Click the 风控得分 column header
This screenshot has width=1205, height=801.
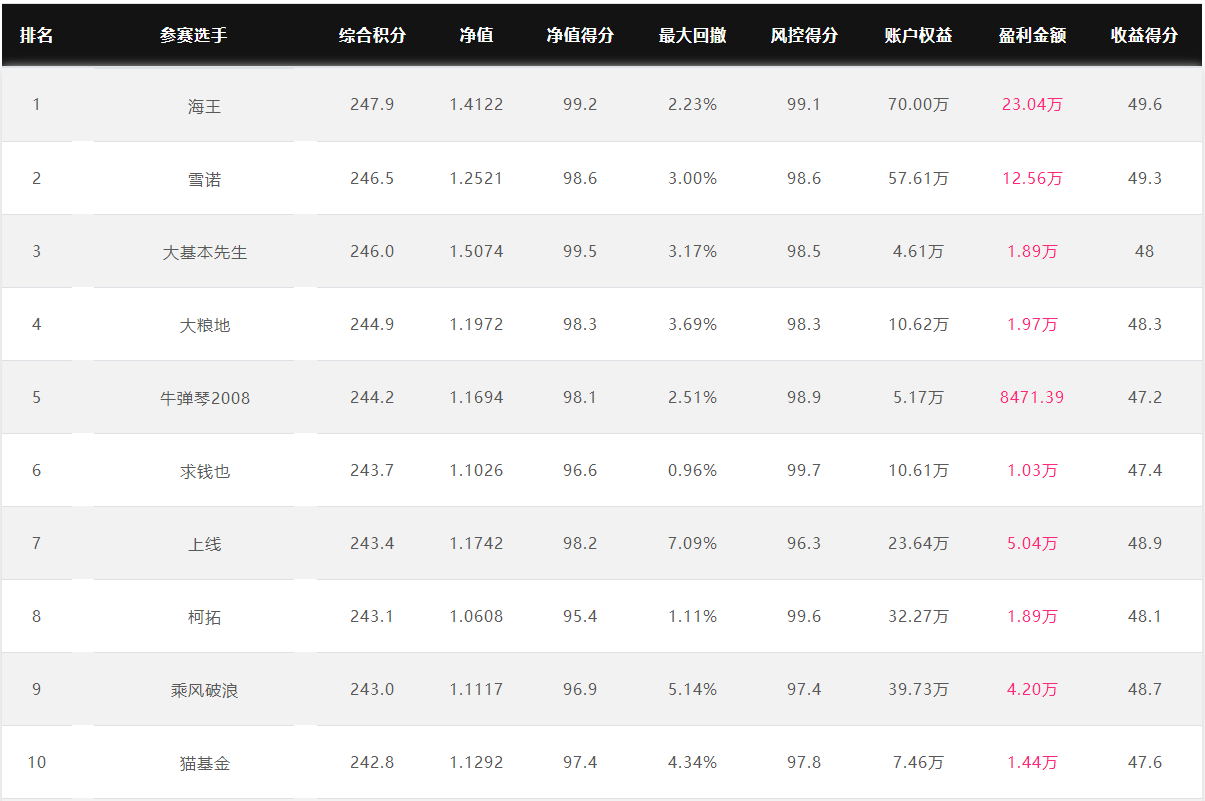click(x=804, y=35)
